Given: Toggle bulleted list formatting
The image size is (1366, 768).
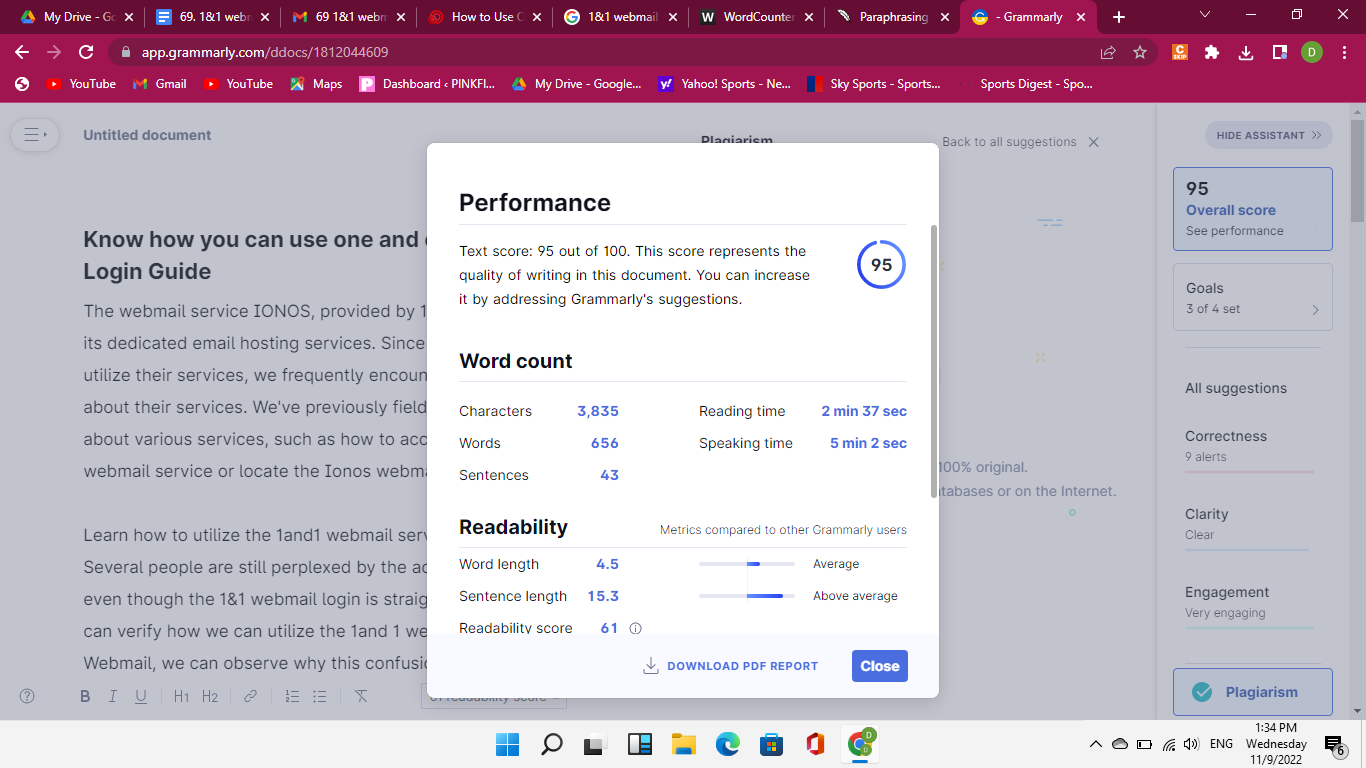Looking at the screenshot, I should coord(319,696).
